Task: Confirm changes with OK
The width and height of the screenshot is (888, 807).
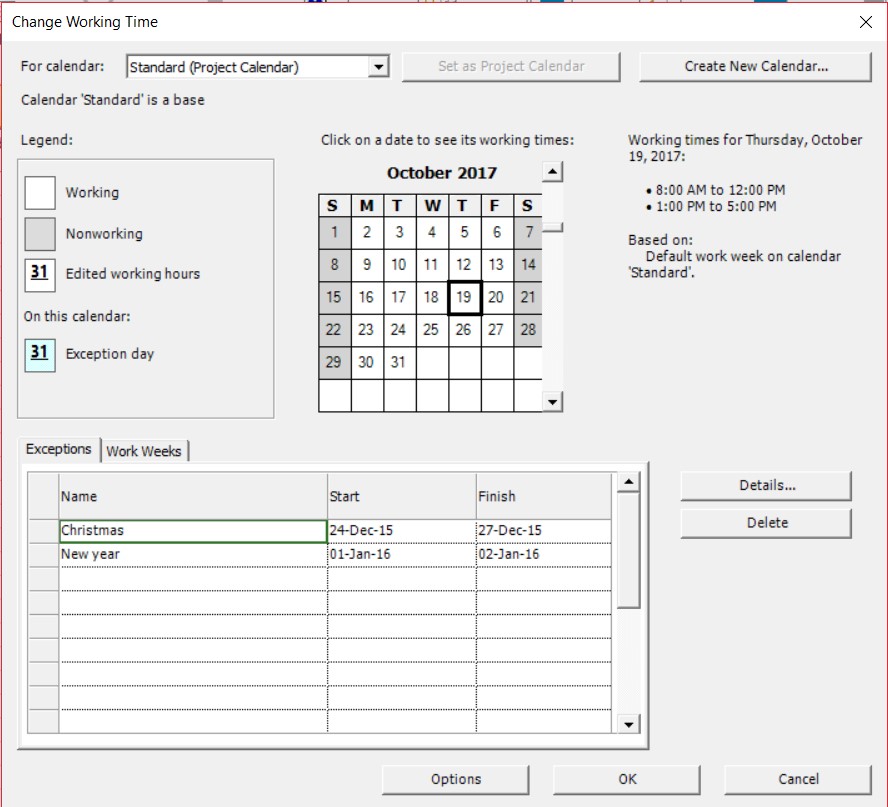Action: pyautogui.click(x=627, y=780)
